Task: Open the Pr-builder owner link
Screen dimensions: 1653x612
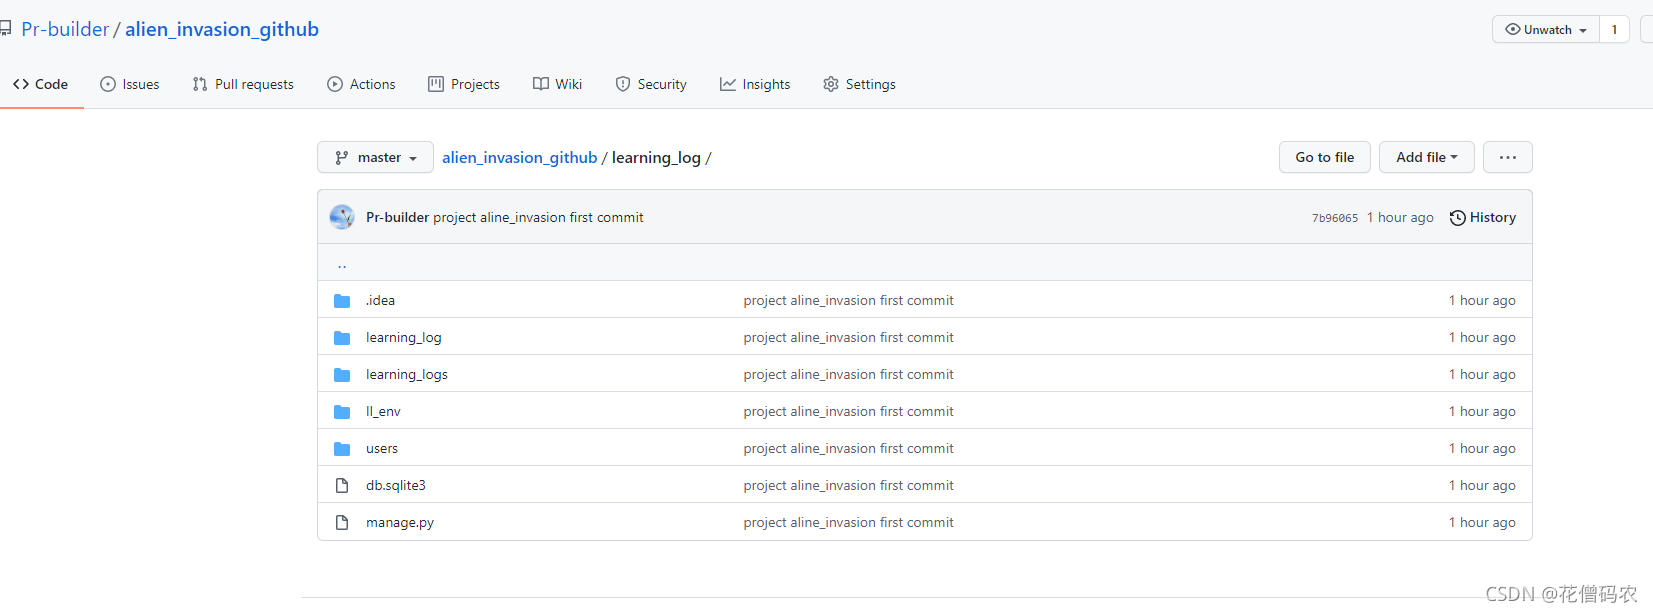Action: pyautogui.click(x=65, y=29)
